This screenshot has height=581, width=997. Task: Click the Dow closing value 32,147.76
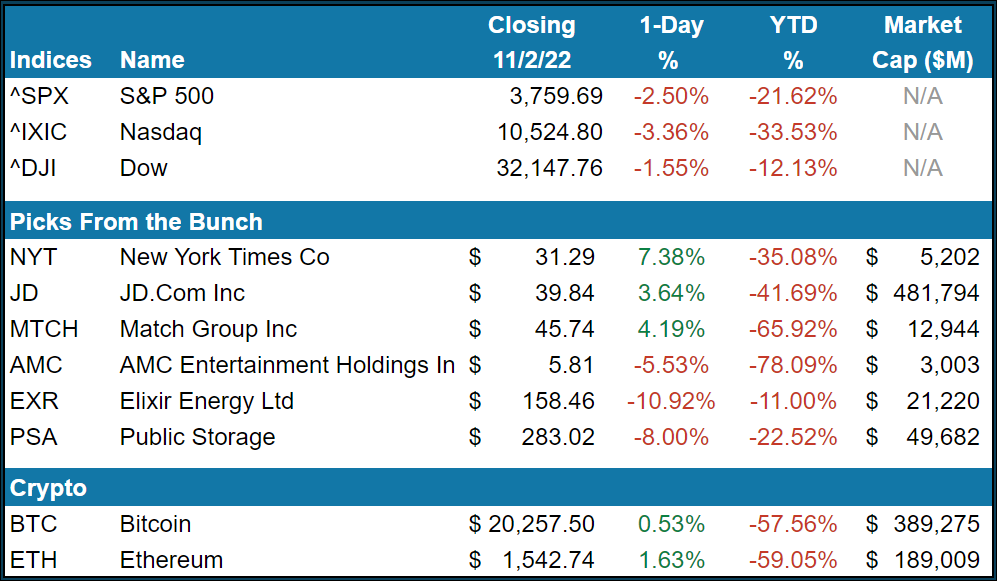pyautogui.click(x=549, y=168)
